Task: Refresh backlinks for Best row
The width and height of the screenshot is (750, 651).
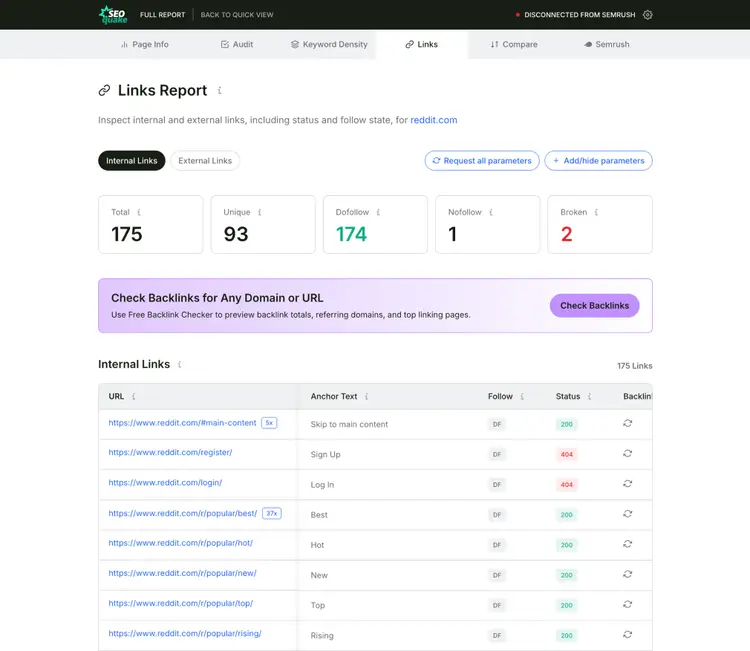Action: pyautogui.click(x=628, y=514)
